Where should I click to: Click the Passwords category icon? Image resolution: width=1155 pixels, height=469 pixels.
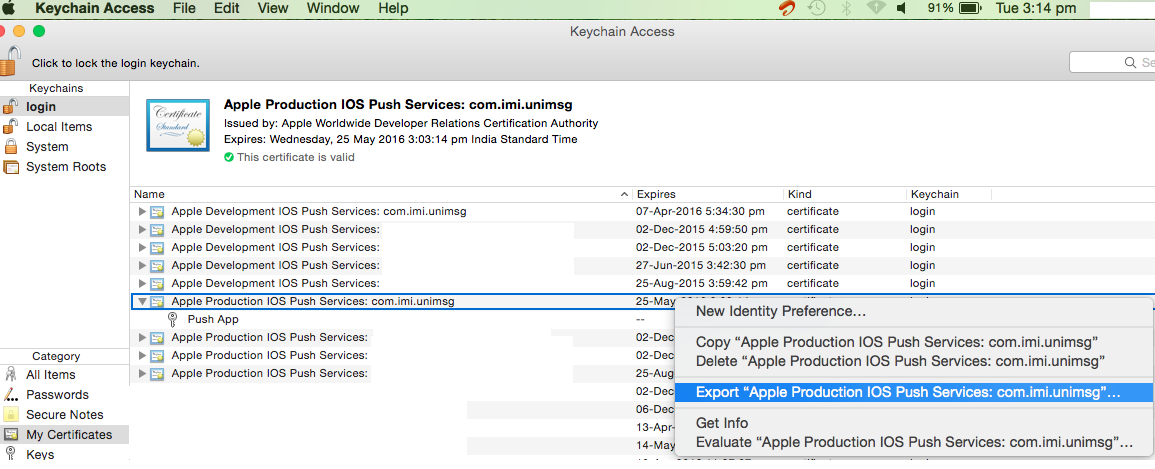[x=10, y=395]
